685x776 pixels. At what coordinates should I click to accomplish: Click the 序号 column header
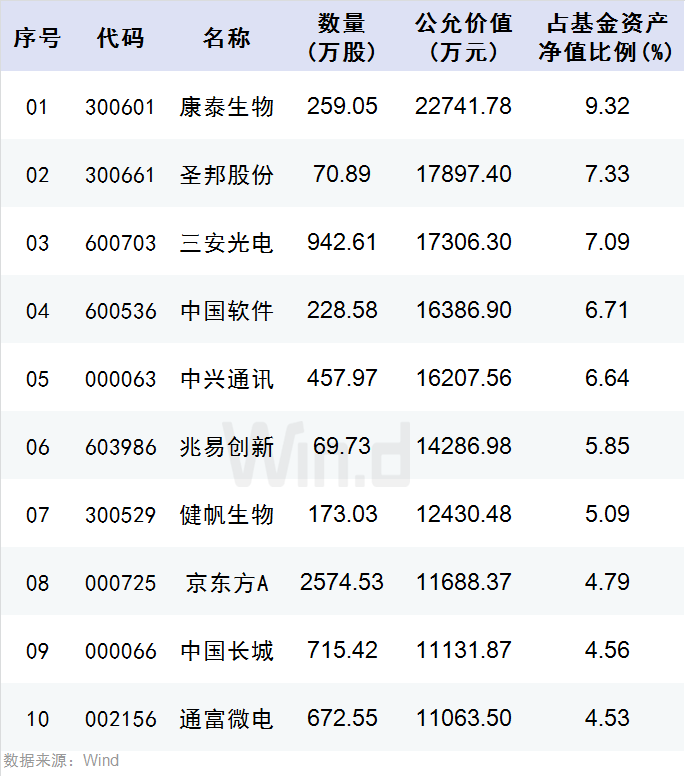coord(37,38)
